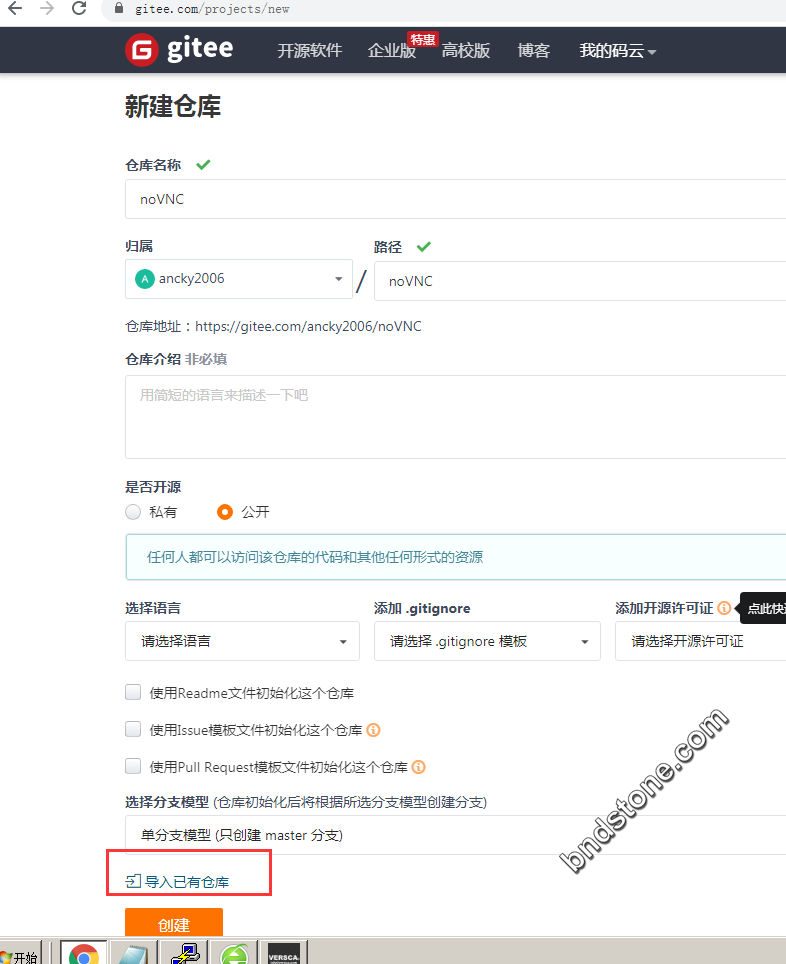The height and width of the screenshot is (964, 786).
Task: Click the 新建仓库 page heading
Action: coord(173,106)
